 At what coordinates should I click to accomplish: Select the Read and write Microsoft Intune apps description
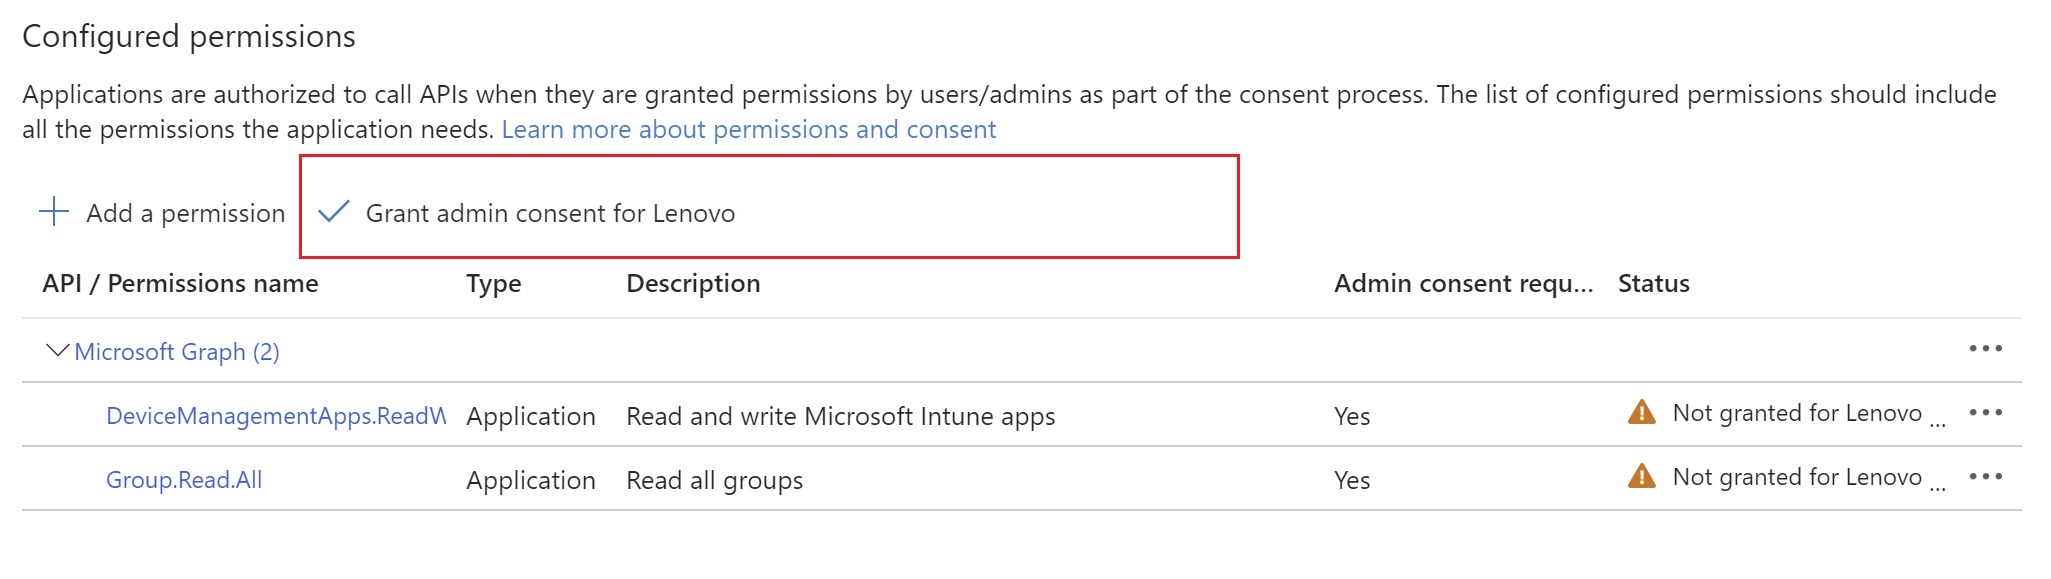(840, 417)
